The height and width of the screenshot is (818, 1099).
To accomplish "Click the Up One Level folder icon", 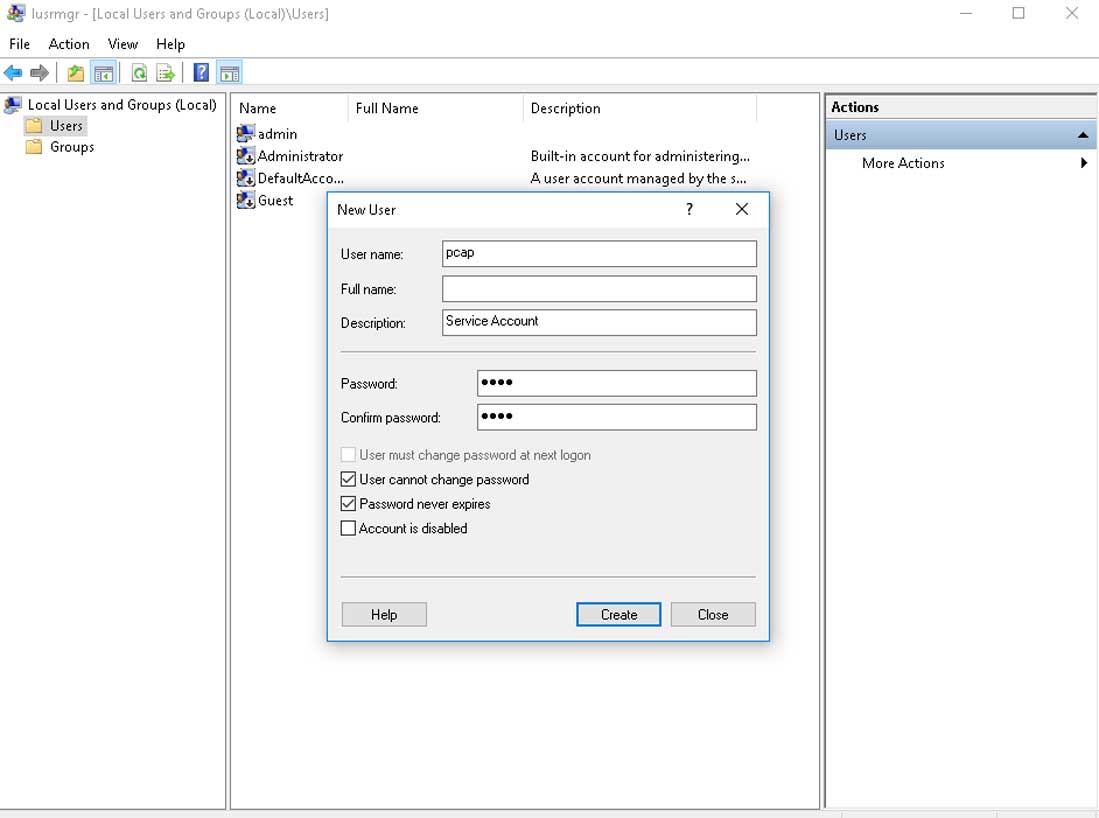I will 76,73.
